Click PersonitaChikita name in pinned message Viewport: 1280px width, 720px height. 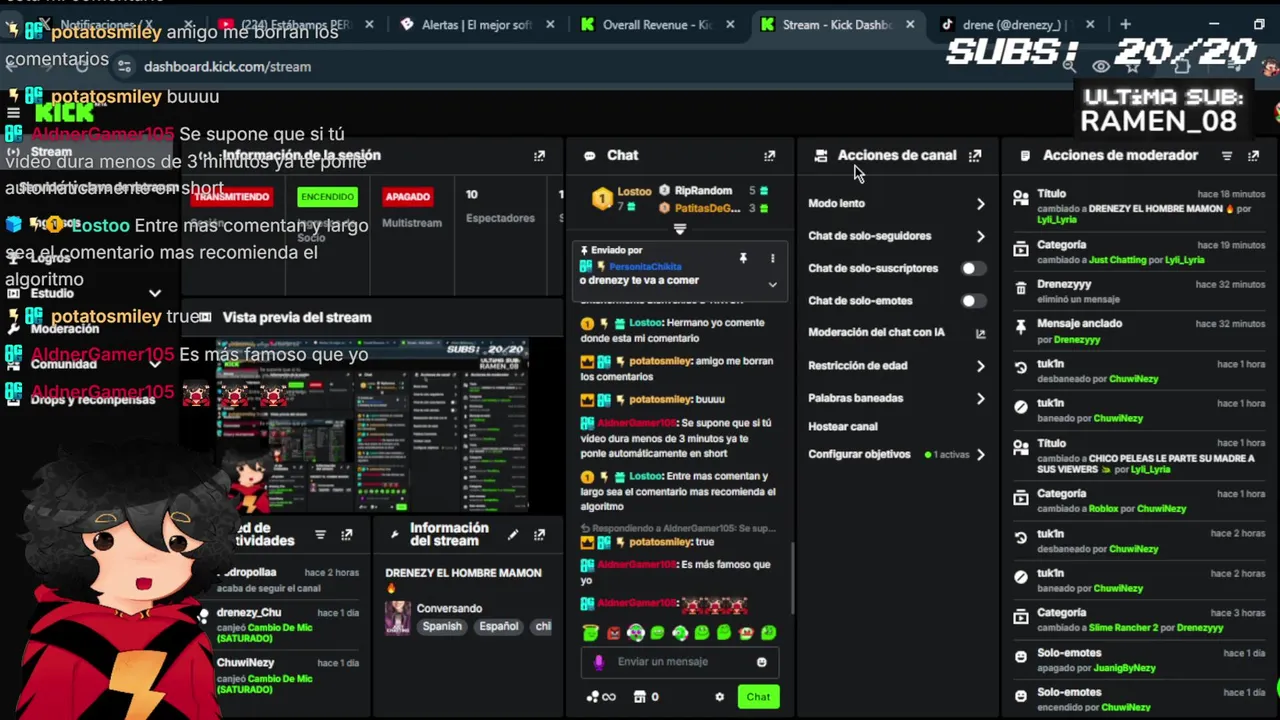point(645,267)
